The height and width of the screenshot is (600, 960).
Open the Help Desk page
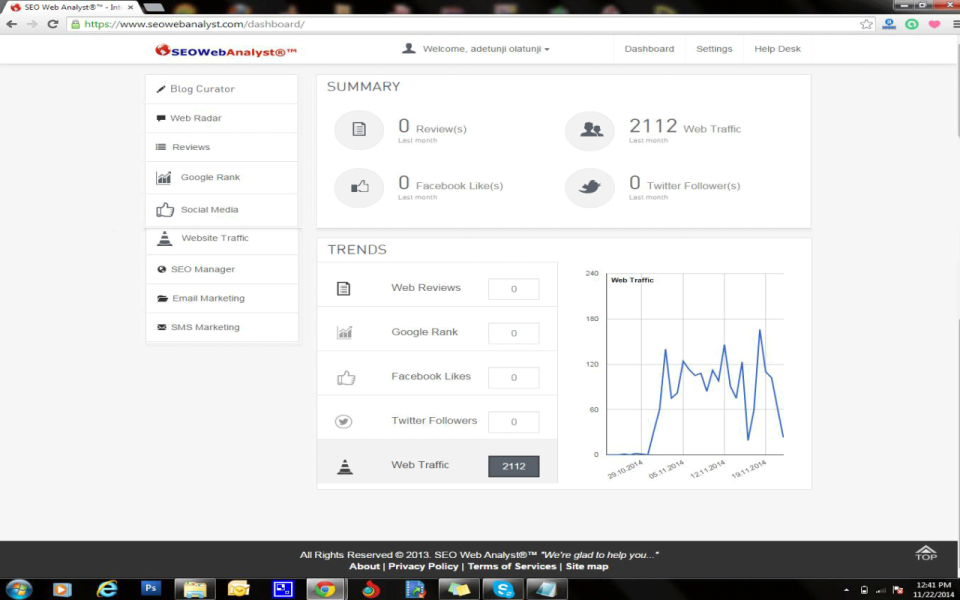tap(777, 48)
